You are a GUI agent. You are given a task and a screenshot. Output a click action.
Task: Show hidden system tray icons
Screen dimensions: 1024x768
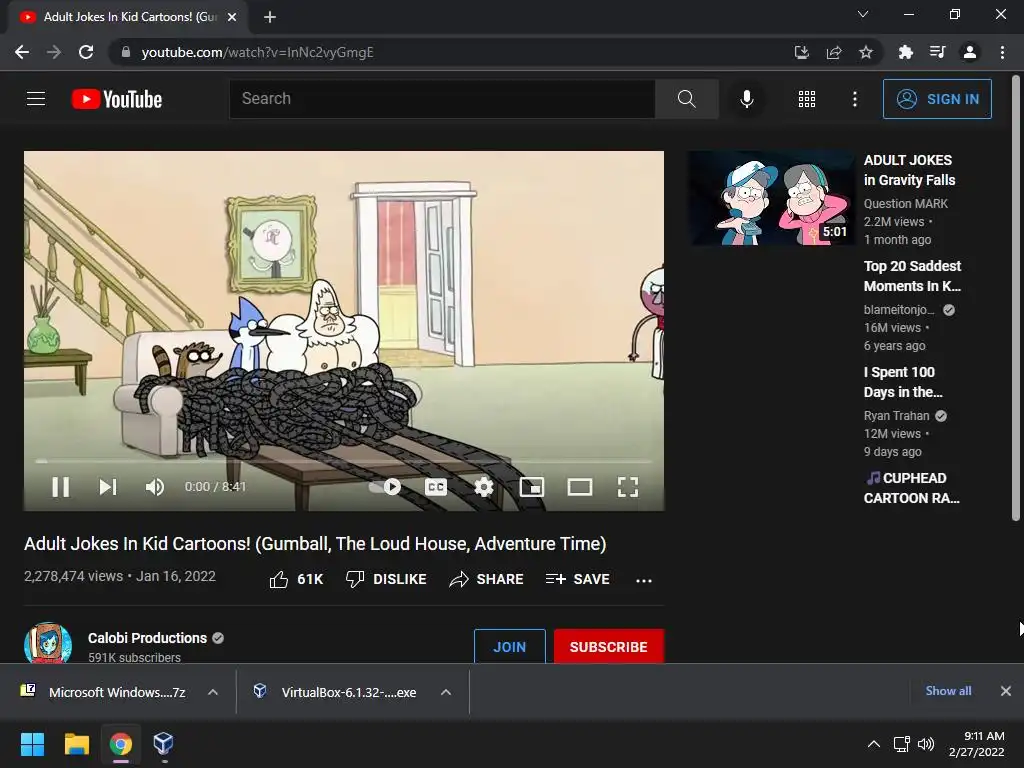click(873, 744)
